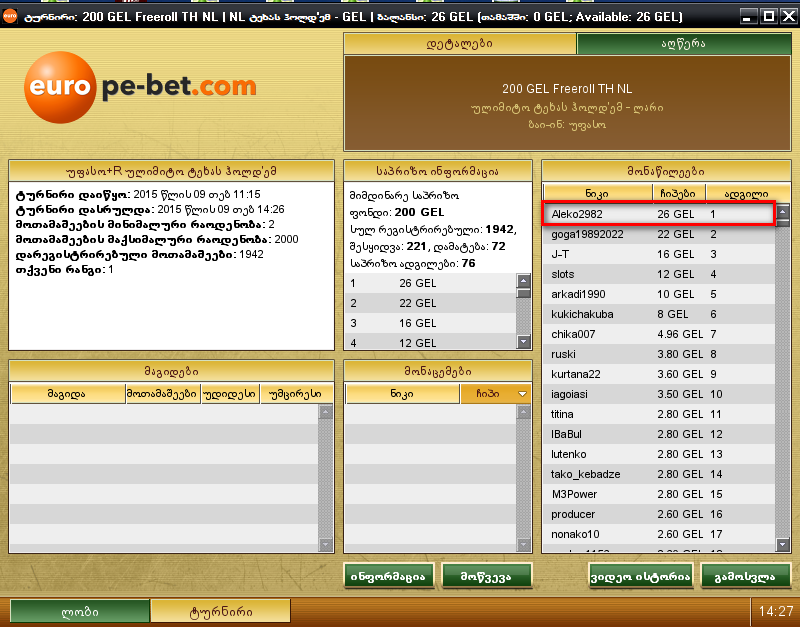Select player goga19892022 row
The width and height of the screenshot is (800, 627).
659,234
